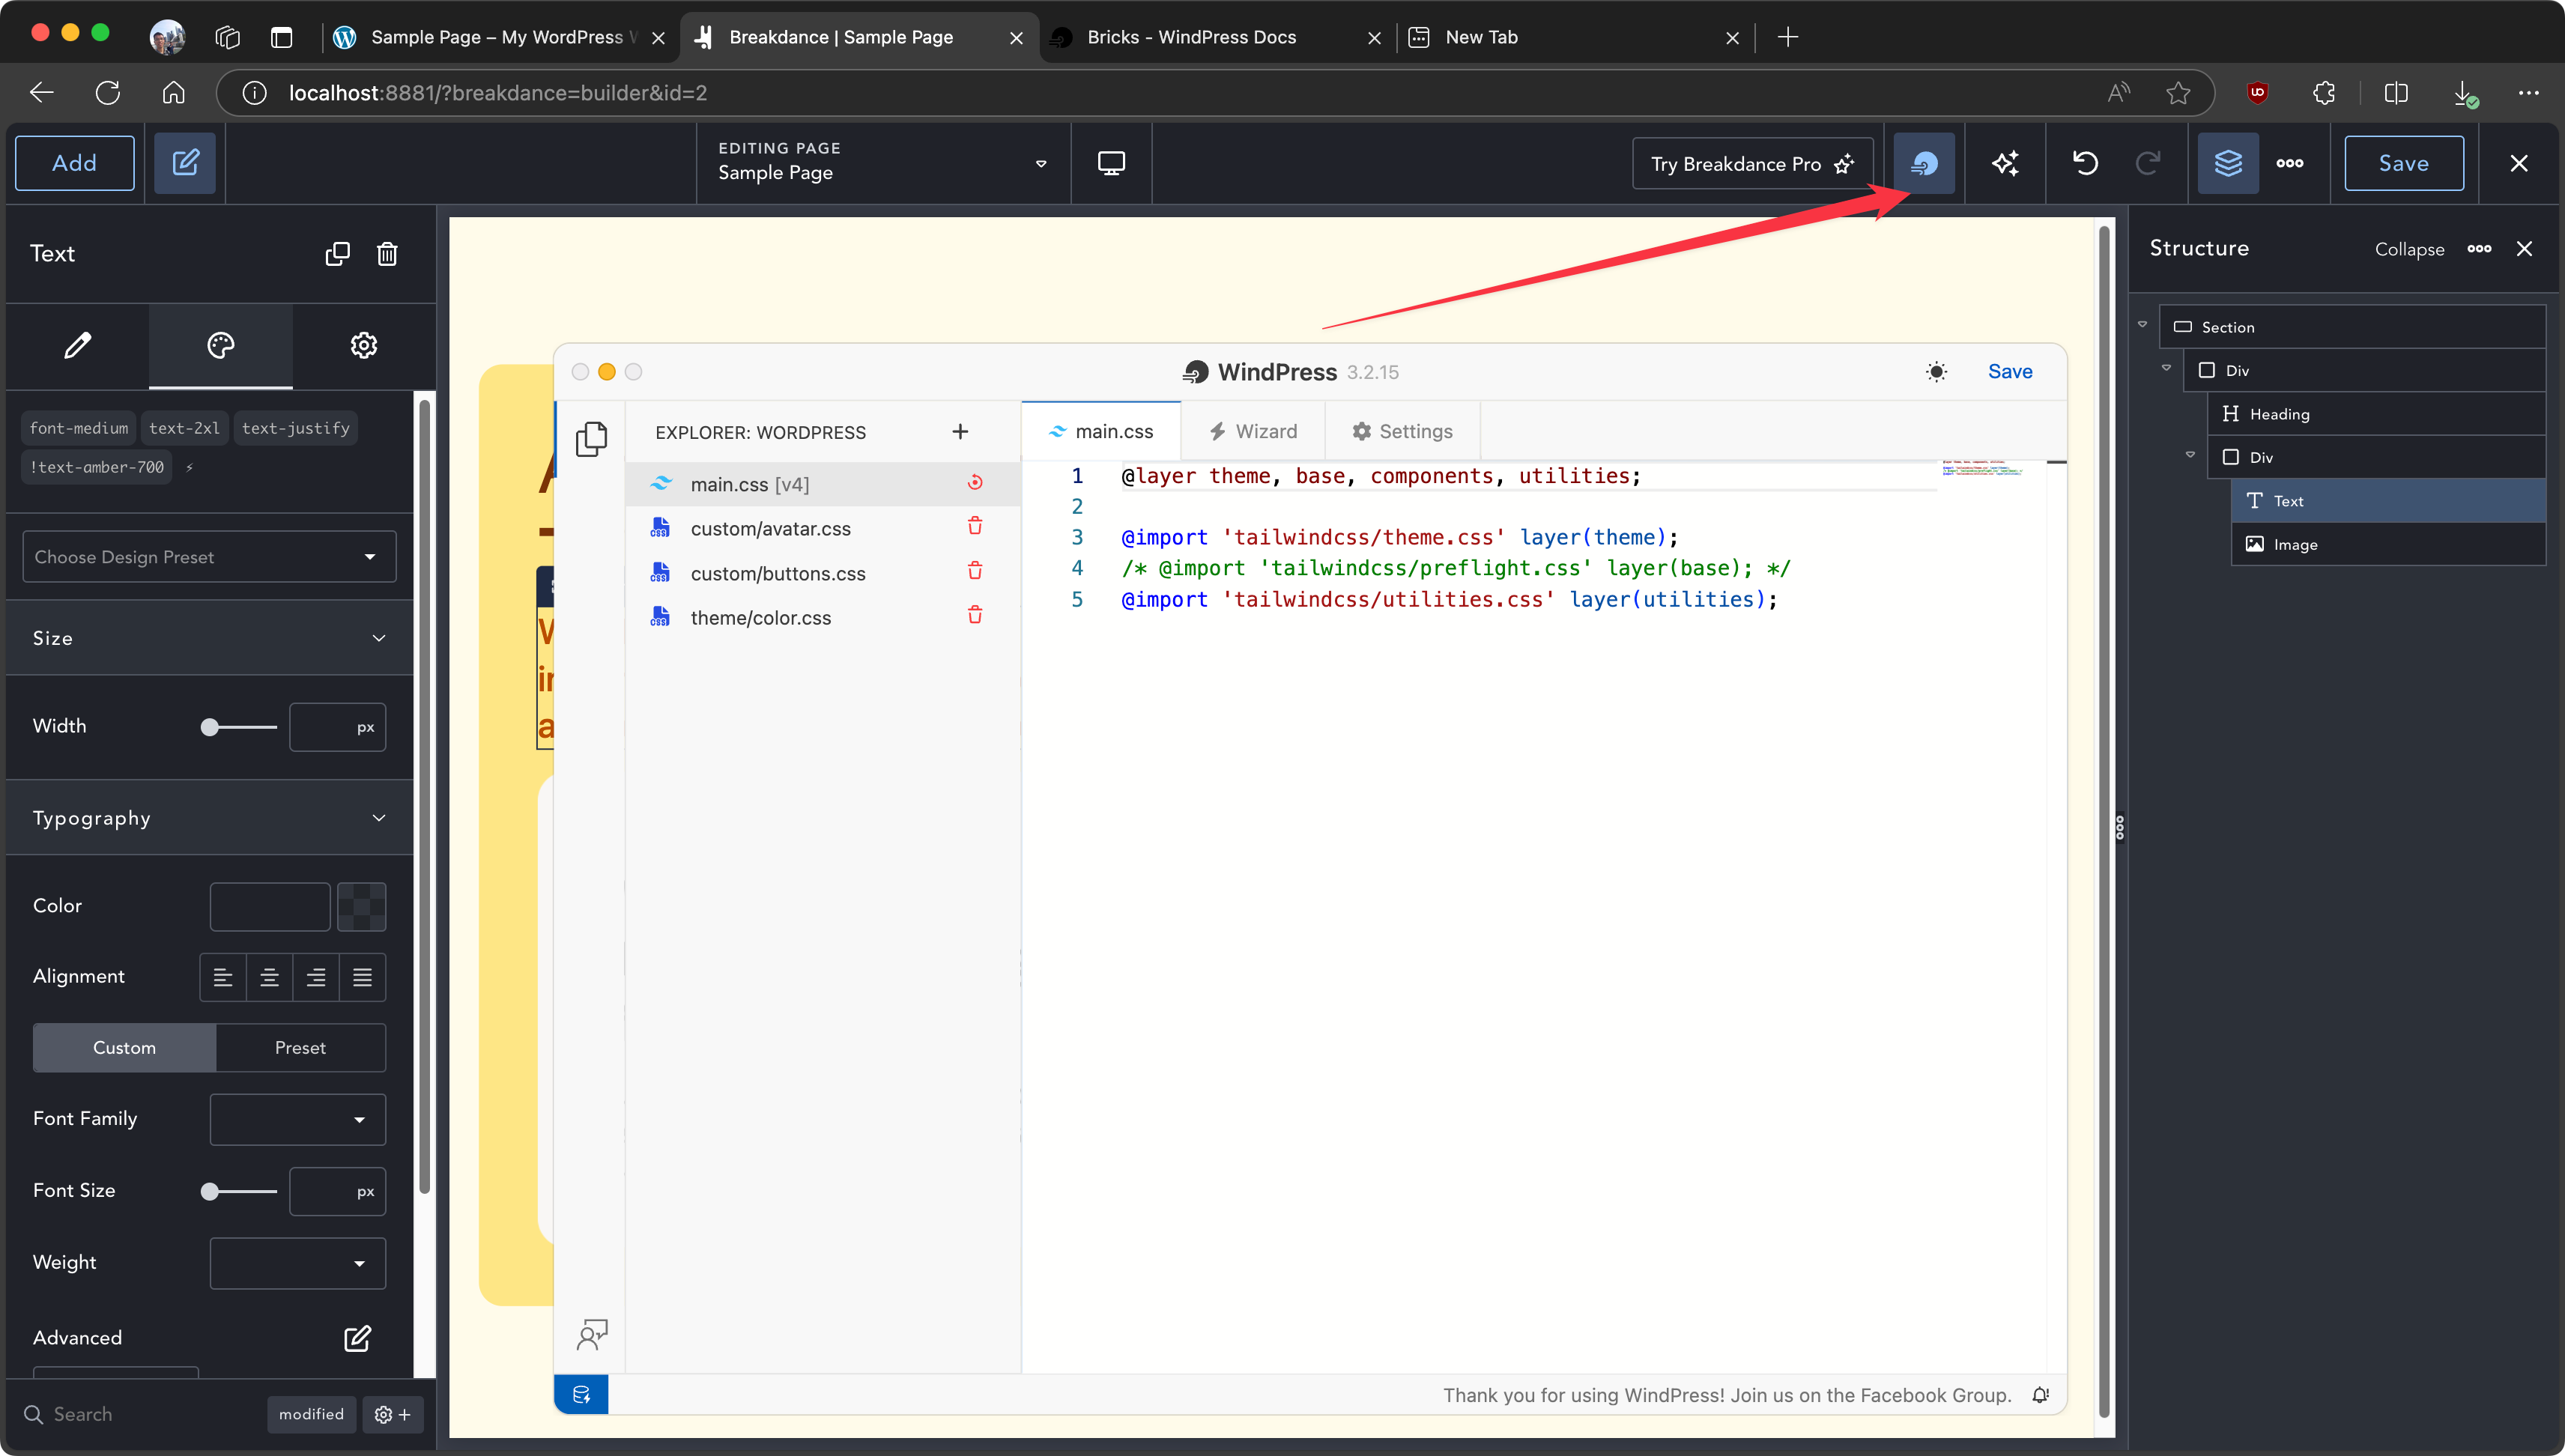Viewport: 2565px width, 1456px height.
Task: Click the WindPress icon in the Breakdance toolbar
Action: point(1924,163)
